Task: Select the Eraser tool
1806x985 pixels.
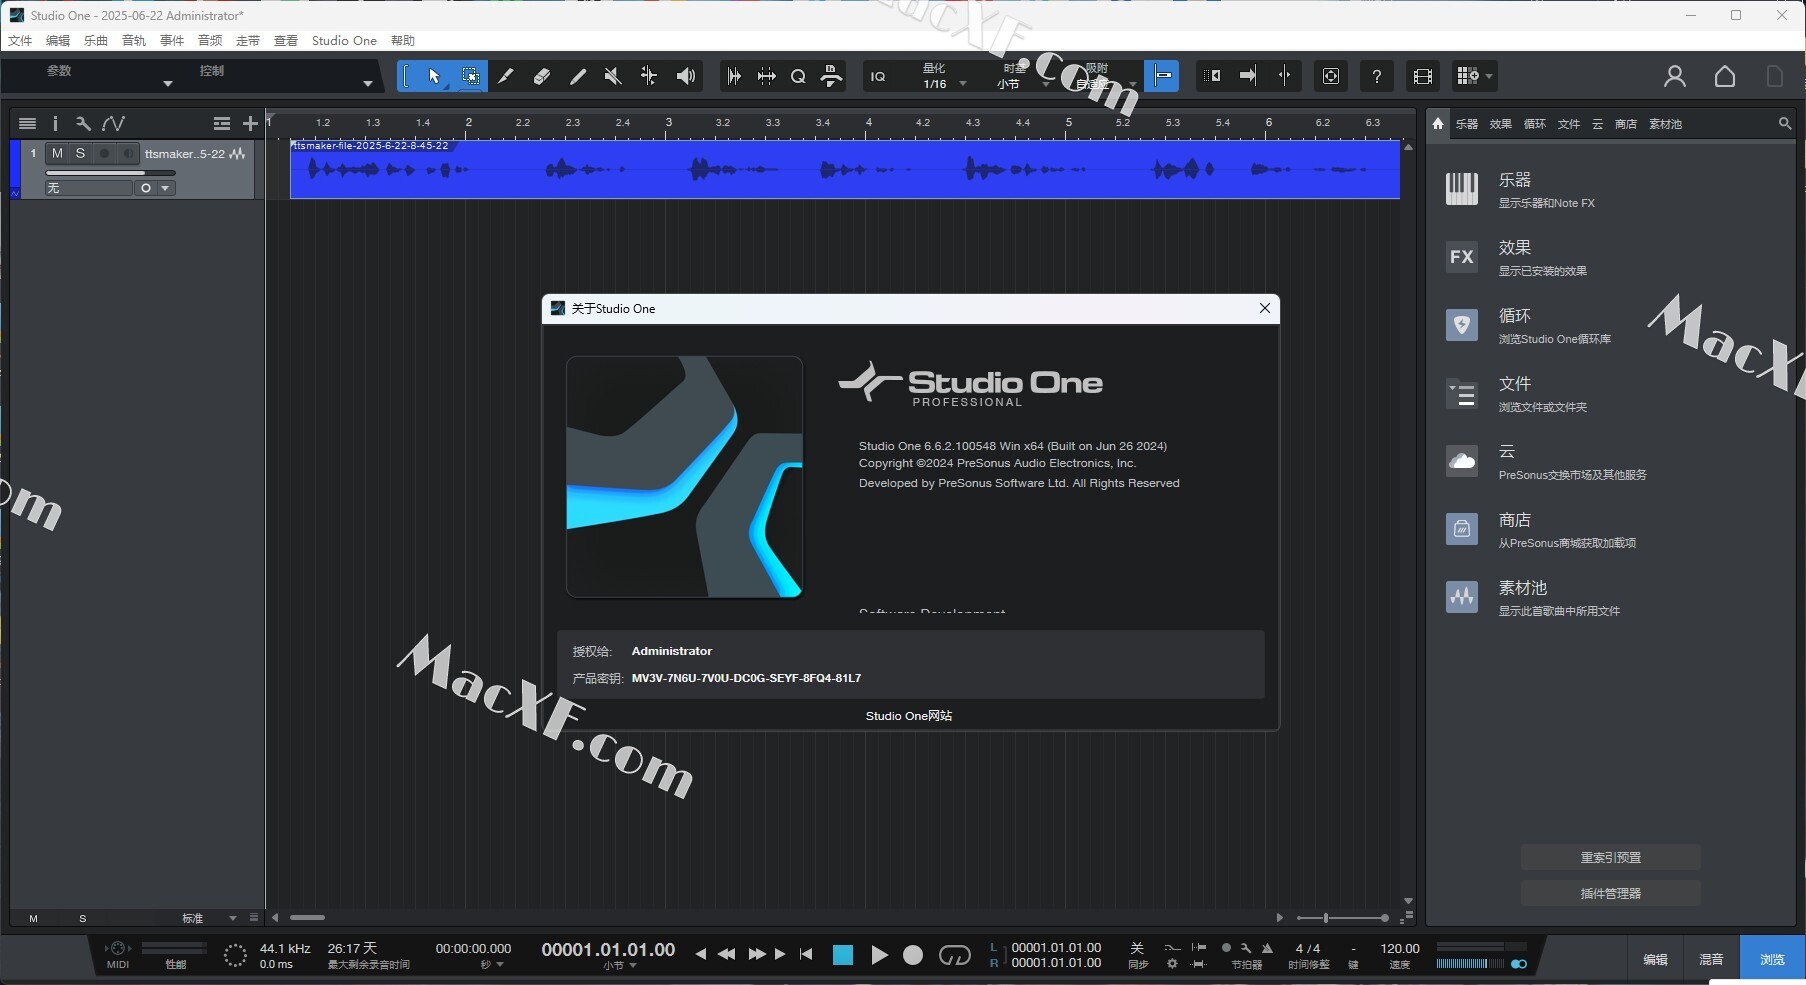Action: point(542,76)
